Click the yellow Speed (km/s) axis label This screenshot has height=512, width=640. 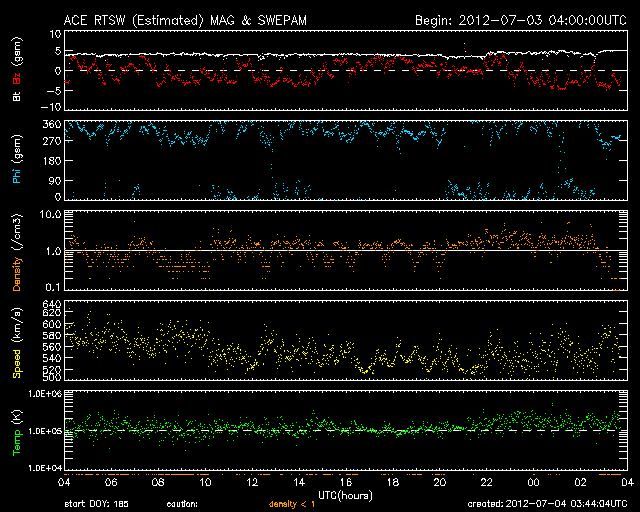[x=16, y=340]
